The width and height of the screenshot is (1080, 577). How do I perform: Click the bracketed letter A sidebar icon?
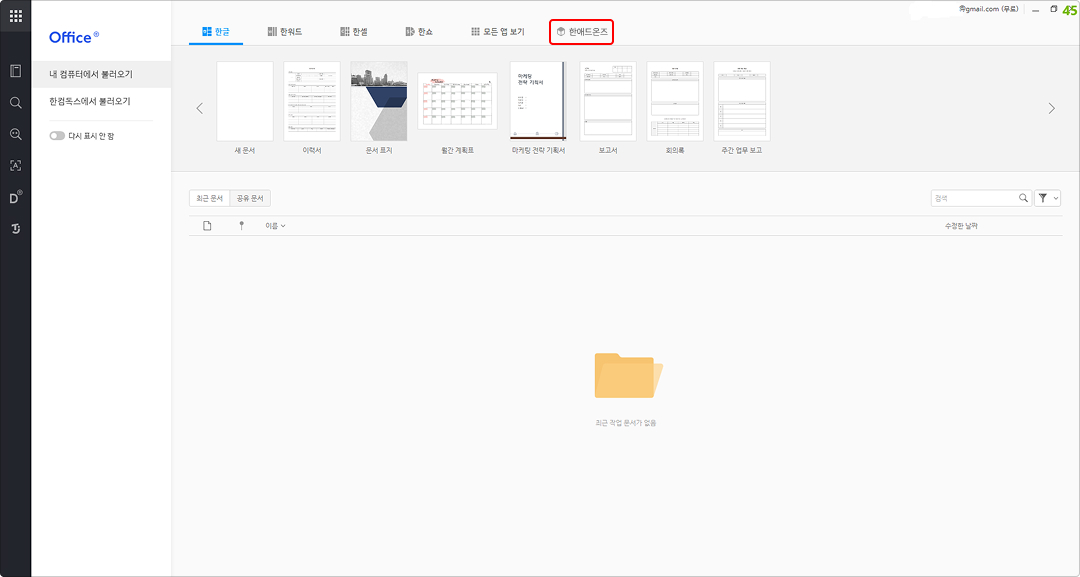pyautogui.click(x=15, y=166)
